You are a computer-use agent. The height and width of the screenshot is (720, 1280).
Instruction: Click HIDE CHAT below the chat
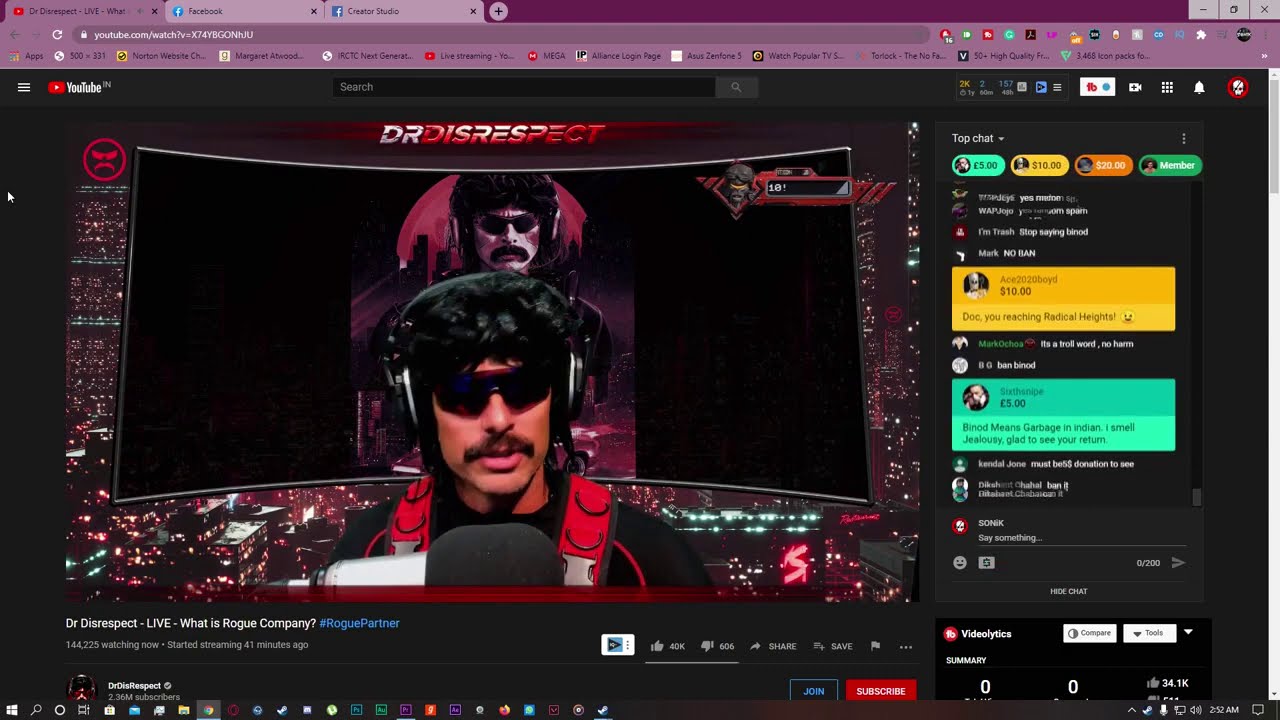click(1068, 591)
